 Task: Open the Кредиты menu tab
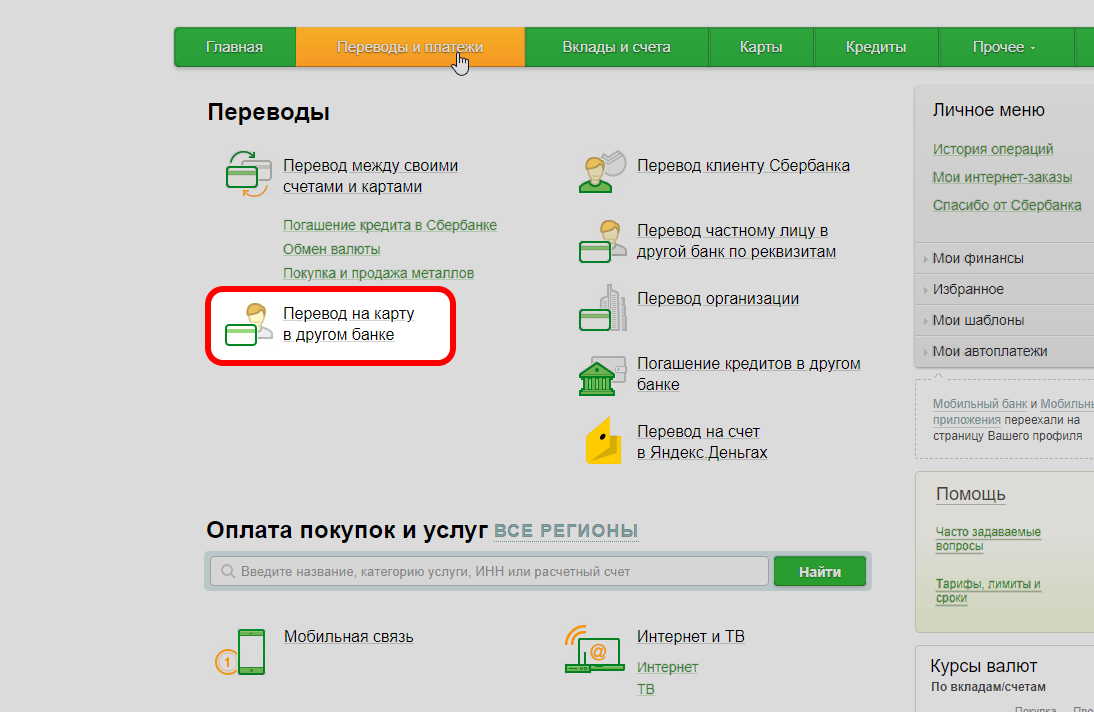(875, 47)
